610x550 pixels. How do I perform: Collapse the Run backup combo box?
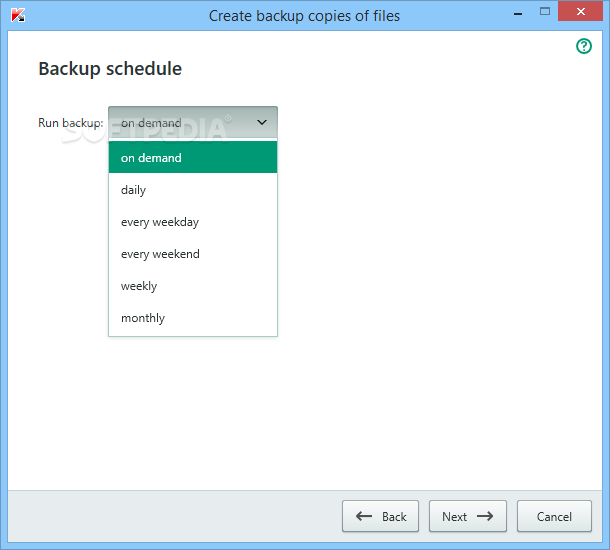(193, 123)
